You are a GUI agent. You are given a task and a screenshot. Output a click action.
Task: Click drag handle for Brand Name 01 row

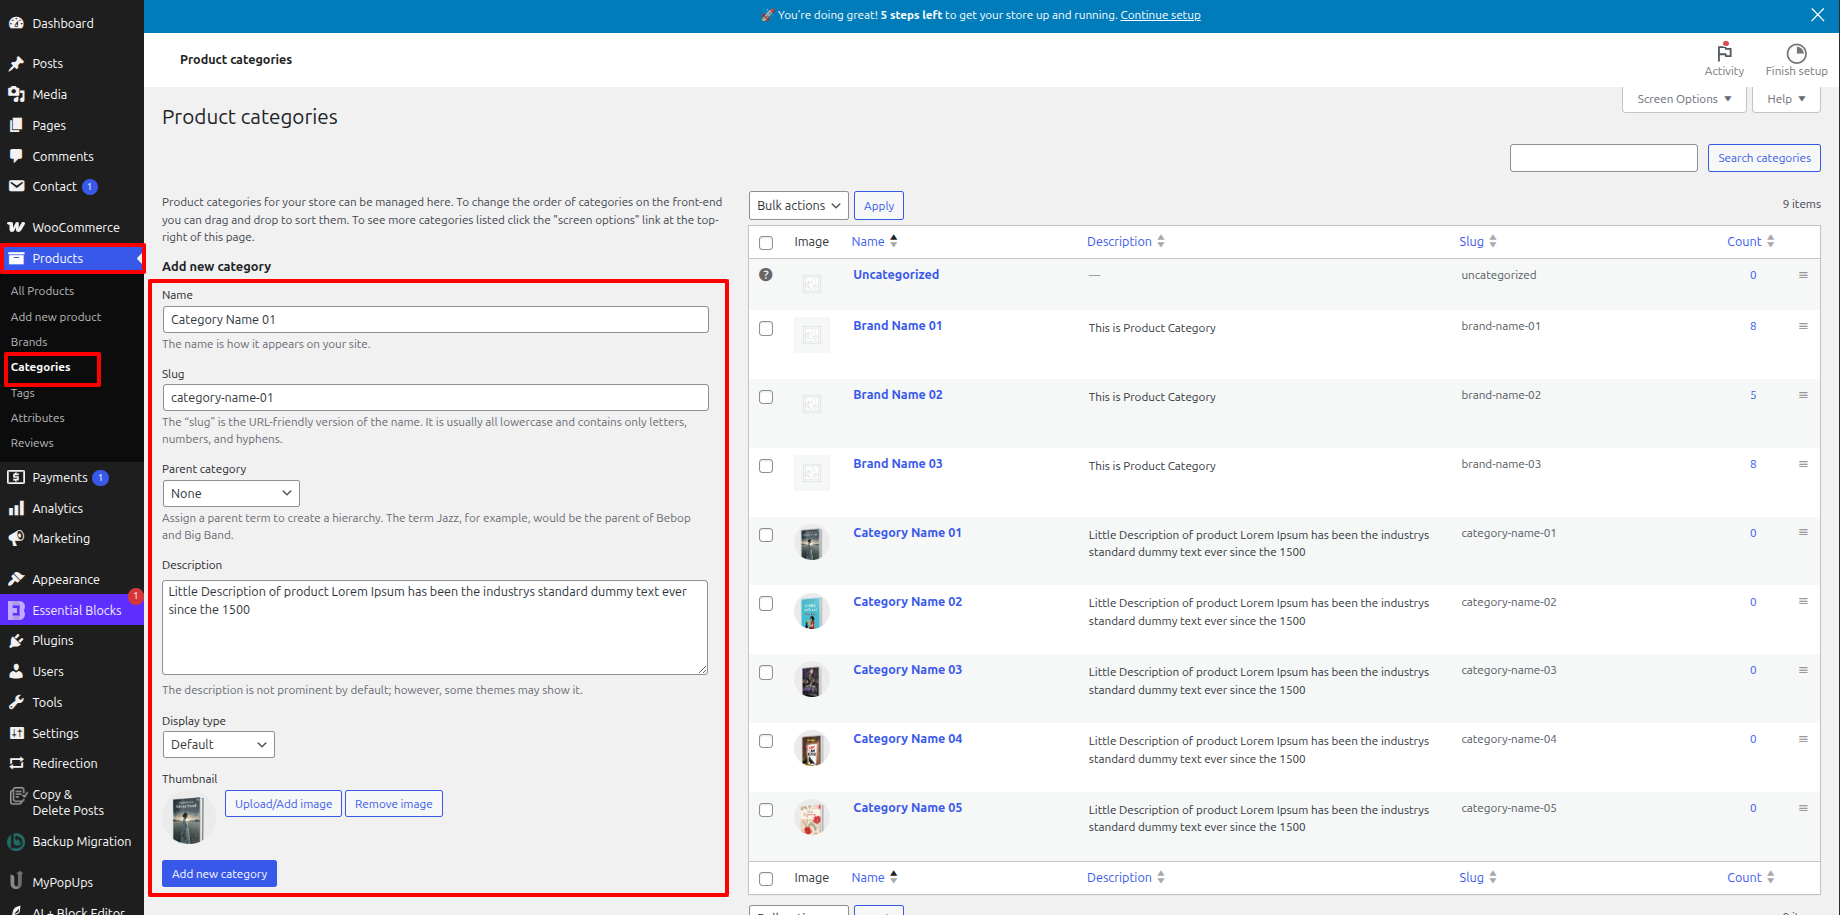point(1803,326)
